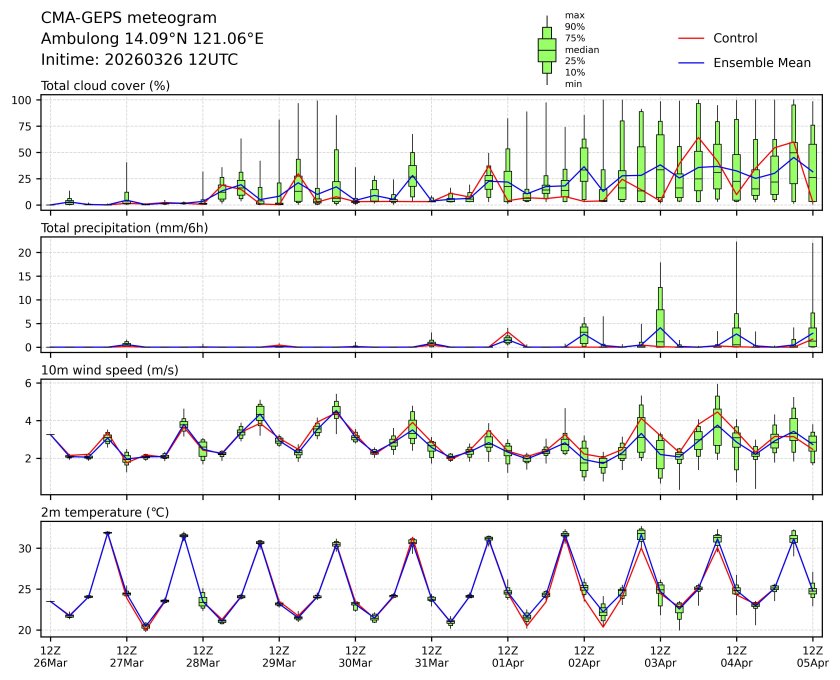Select the Ensemble Mean legend label
The height and width of the screenshot is (680, 840).
pyautogui.click(x=761, y=62)
